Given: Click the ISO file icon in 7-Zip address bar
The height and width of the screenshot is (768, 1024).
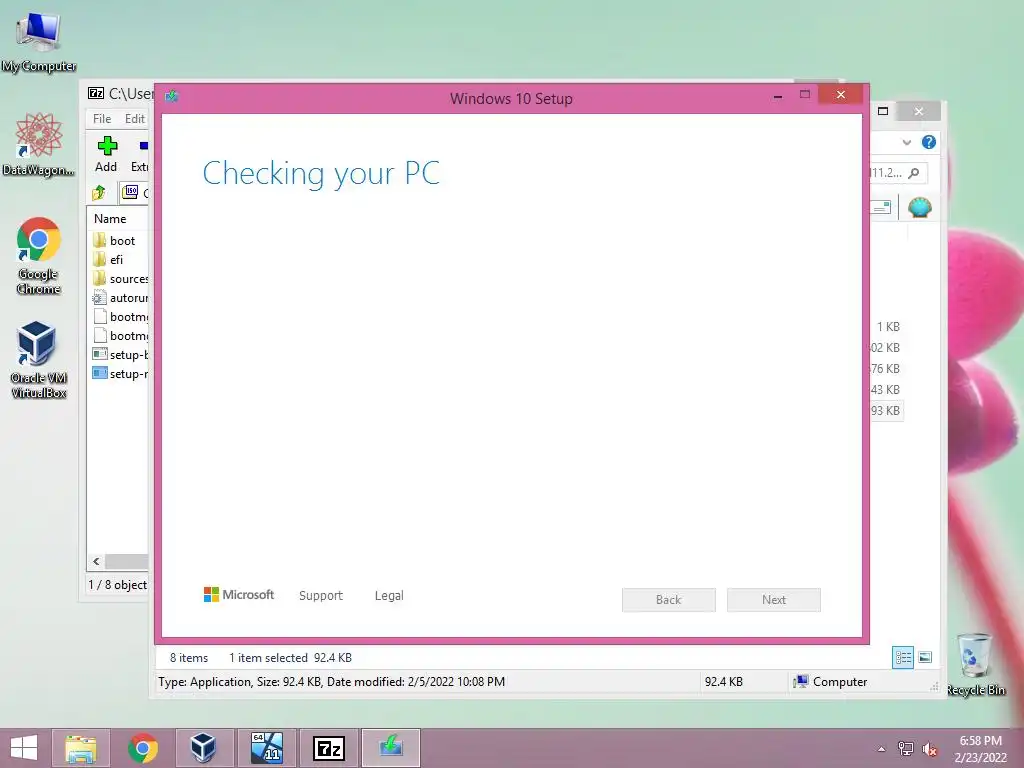Looking at the screenshot, I should [x=131, y=192].
